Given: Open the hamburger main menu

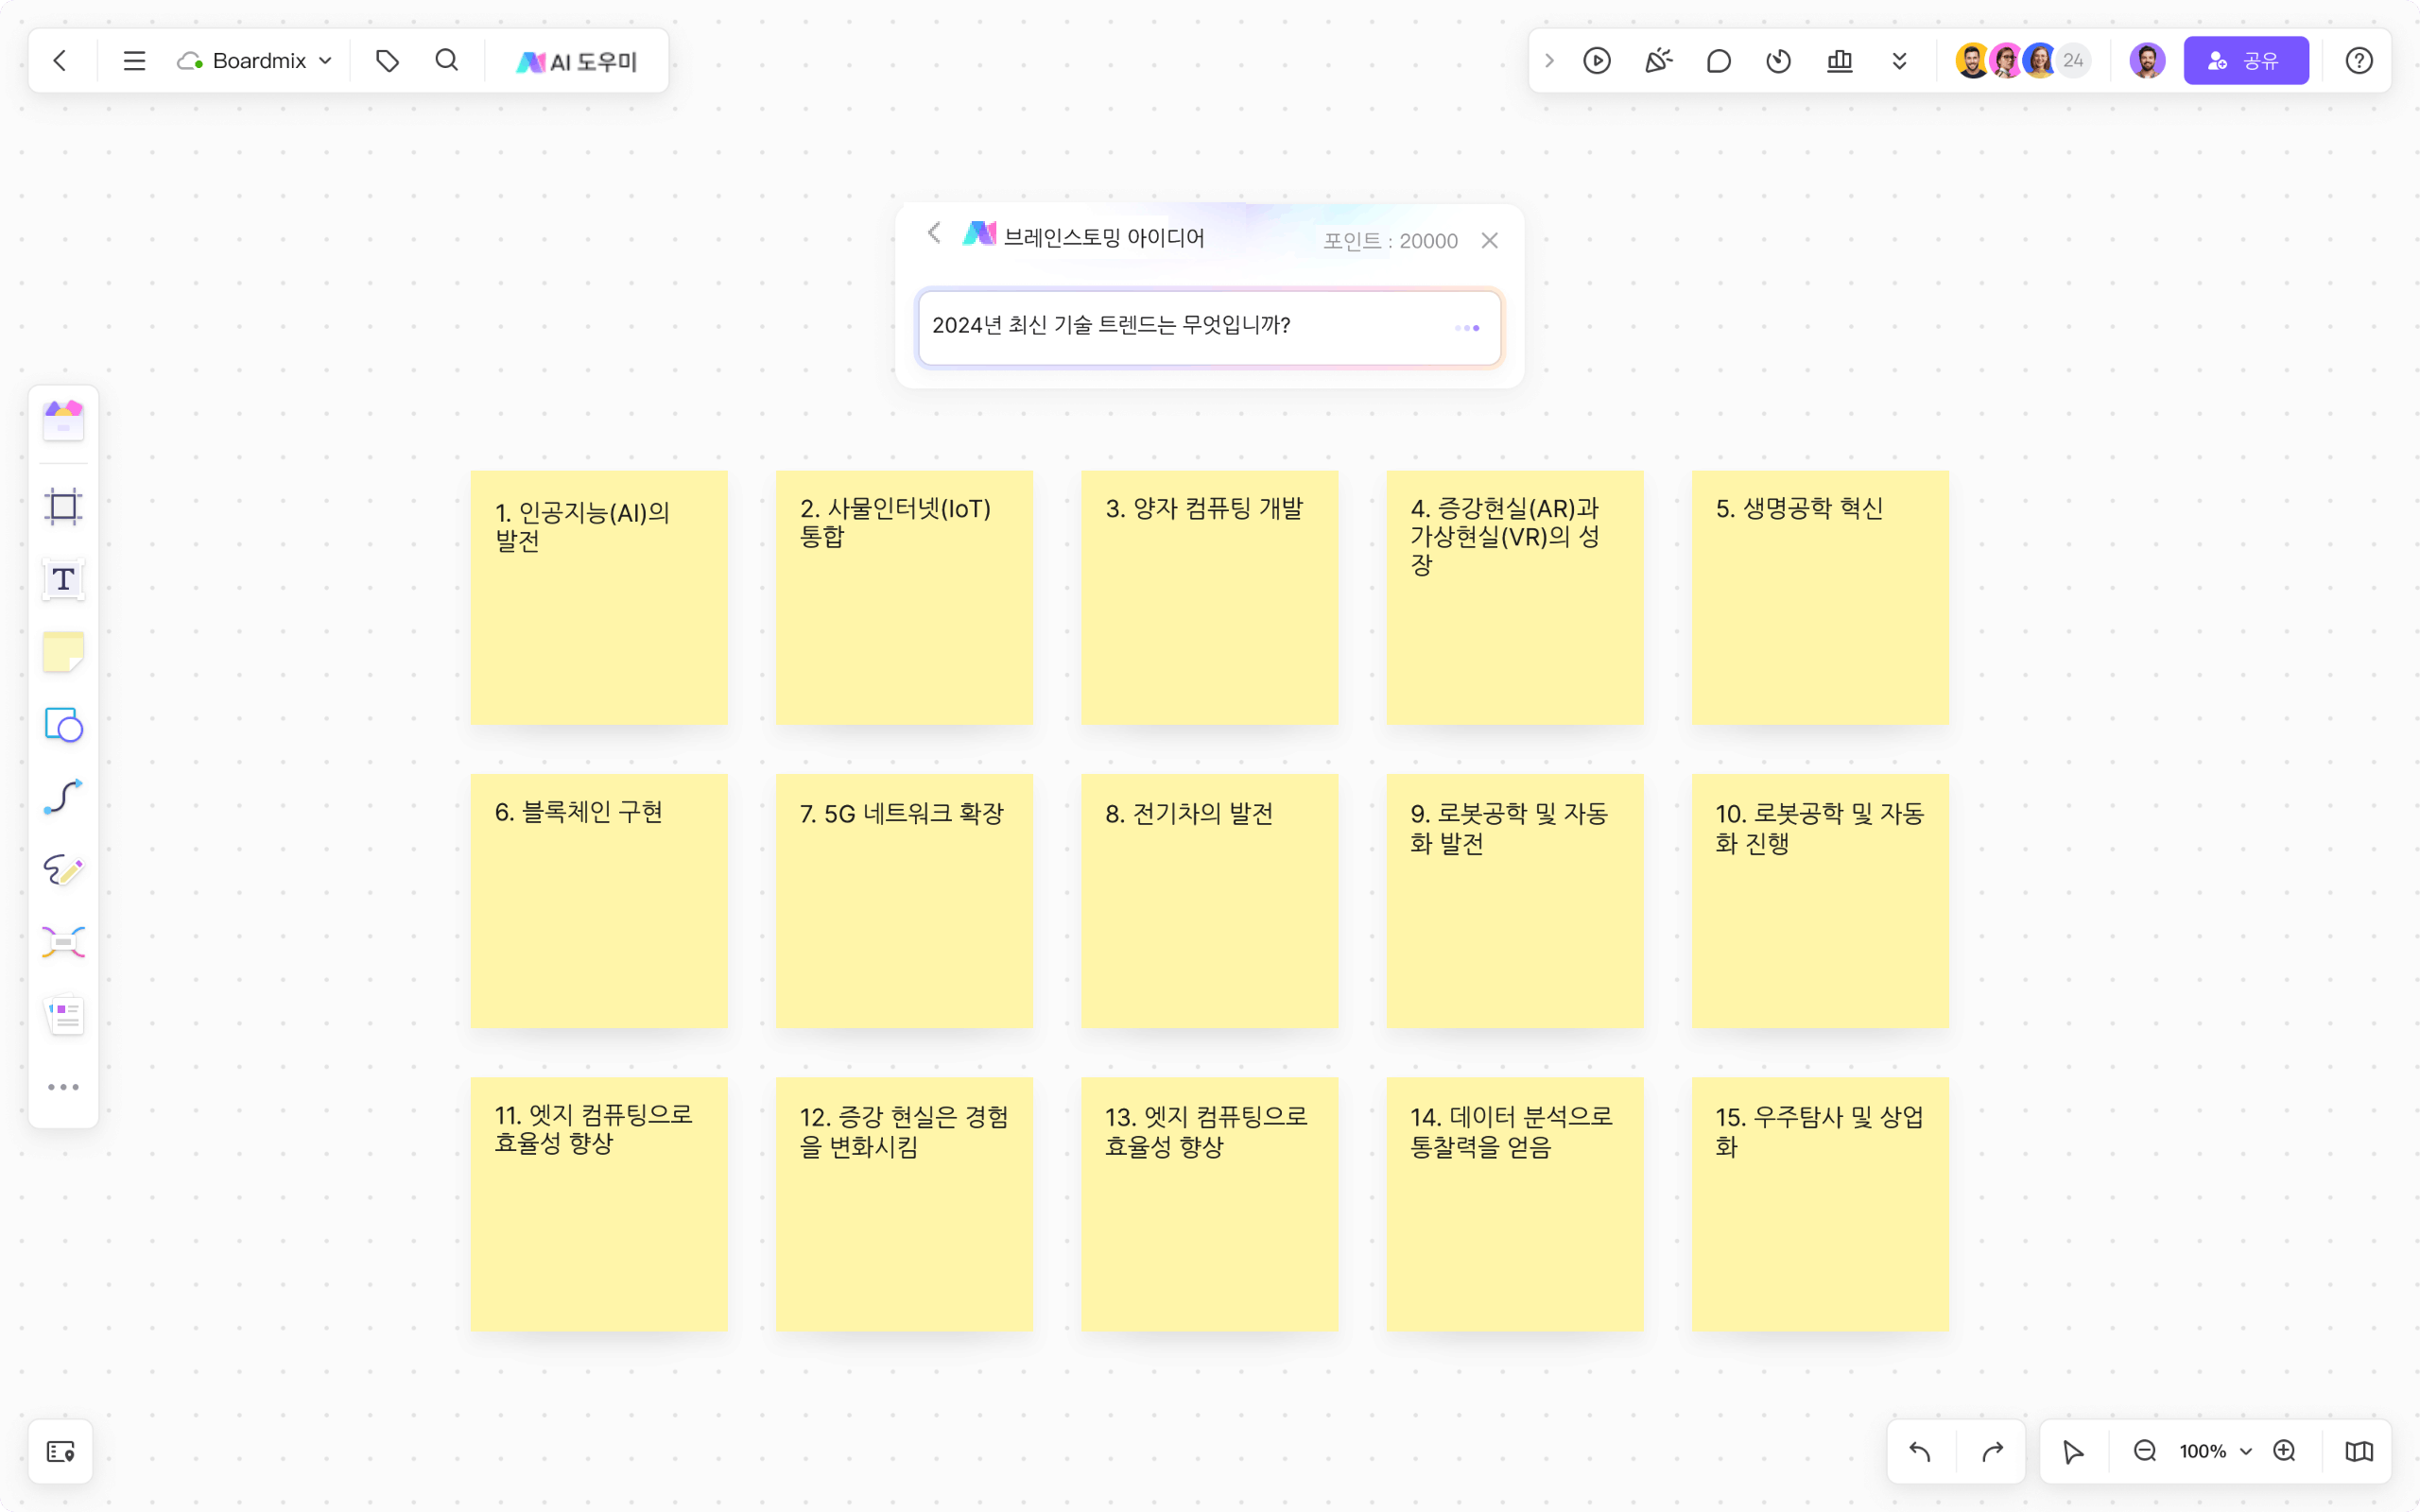Looking at the screenshot, I should (x=133, y=60).
